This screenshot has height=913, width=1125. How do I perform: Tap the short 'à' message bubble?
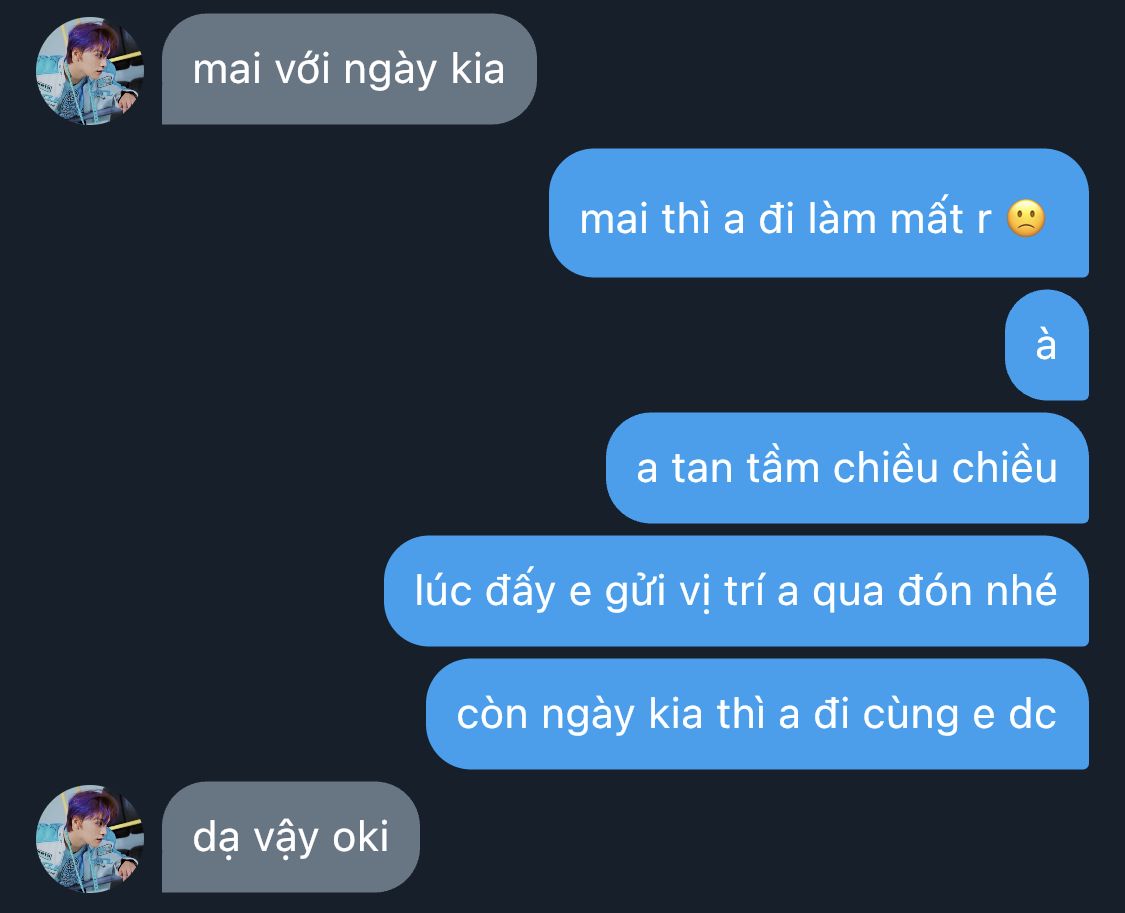coord(1047,345)
